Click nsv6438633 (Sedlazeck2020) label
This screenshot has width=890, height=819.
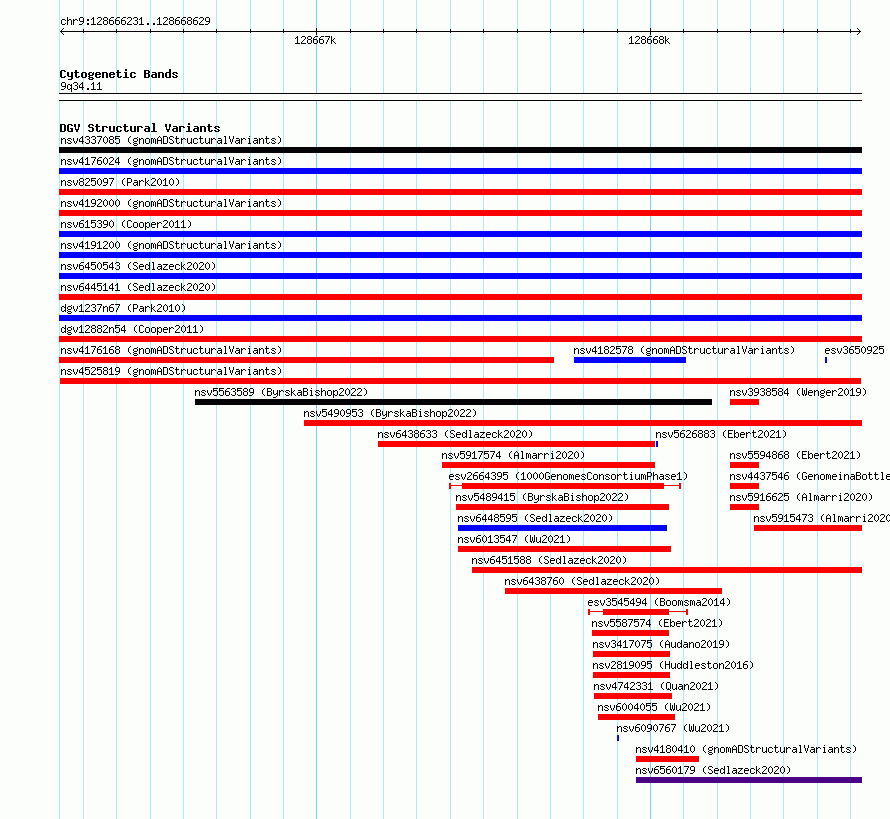click(455, 434)
